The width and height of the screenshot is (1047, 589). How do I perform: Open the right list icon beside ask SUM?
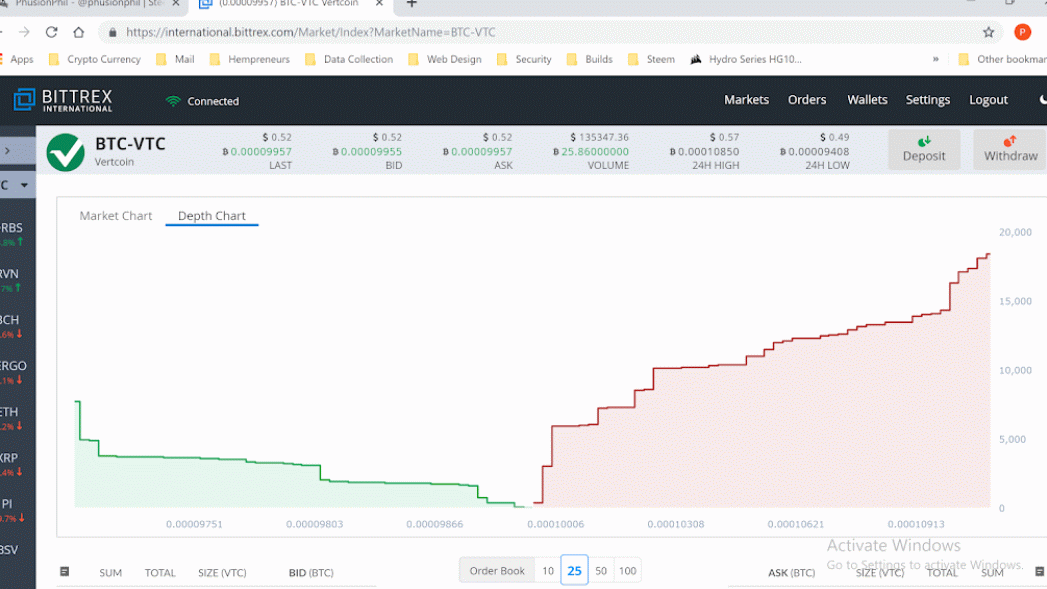[x=1040, y=572]
